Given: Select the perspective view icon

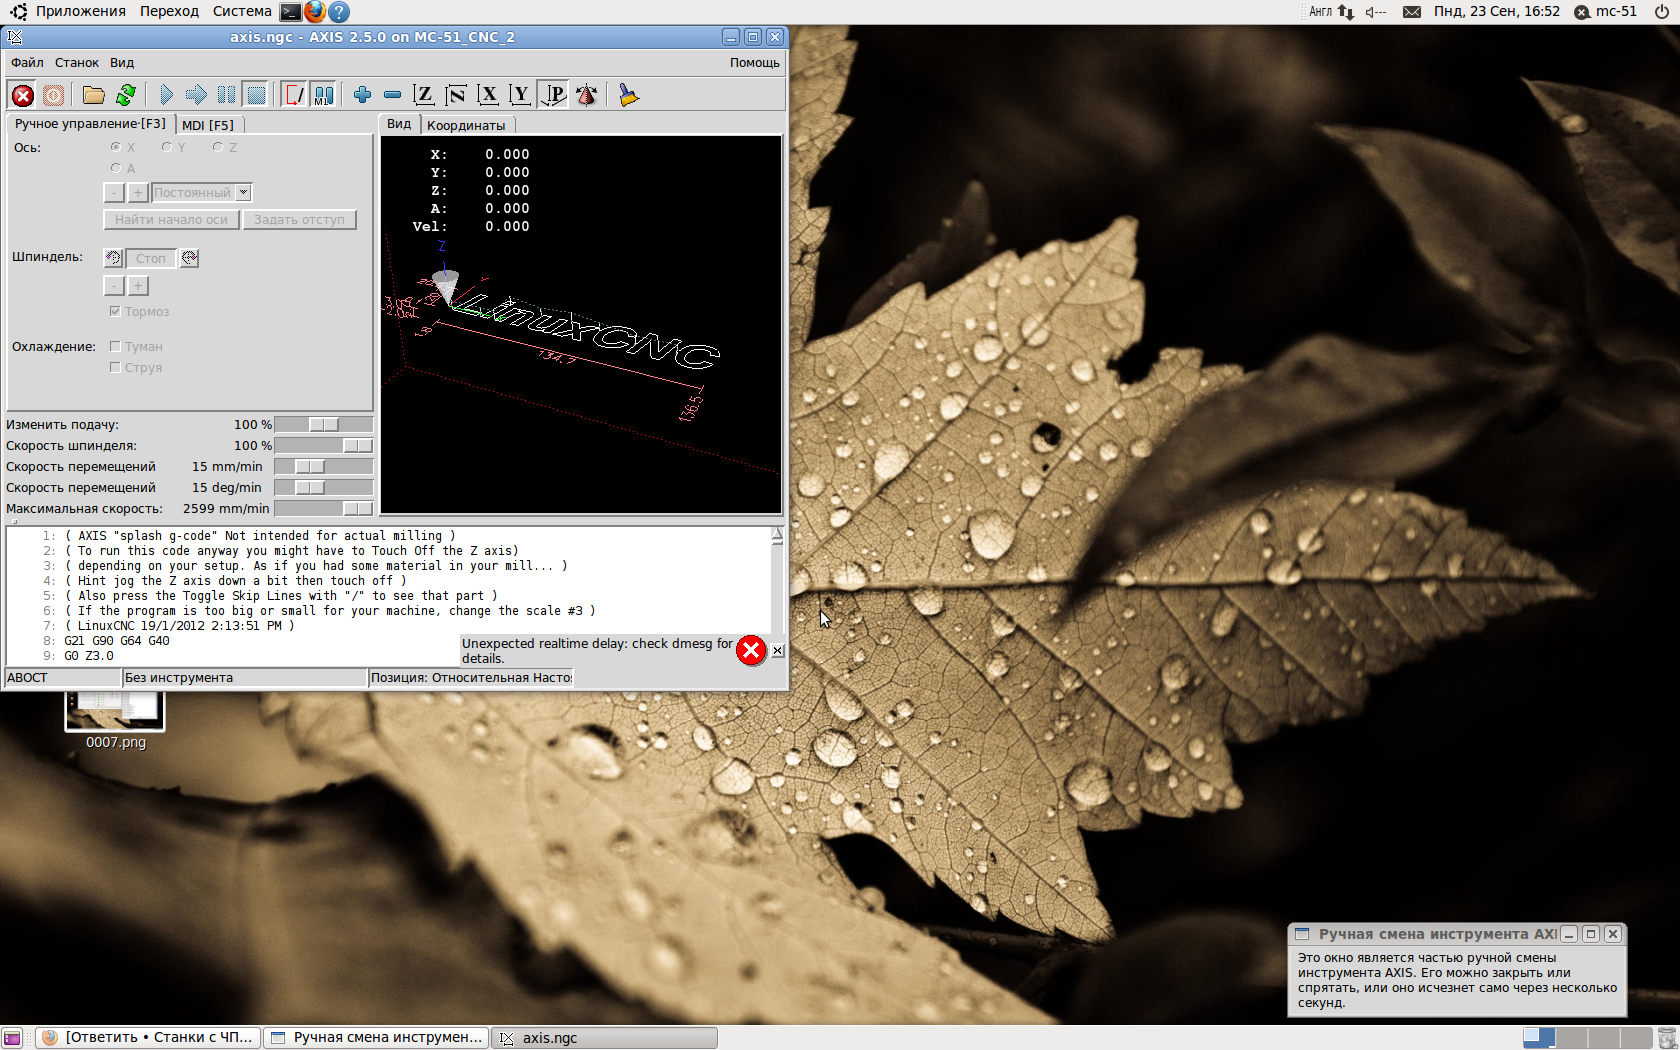Looking at the screenshot, I should tap(553, 95).
